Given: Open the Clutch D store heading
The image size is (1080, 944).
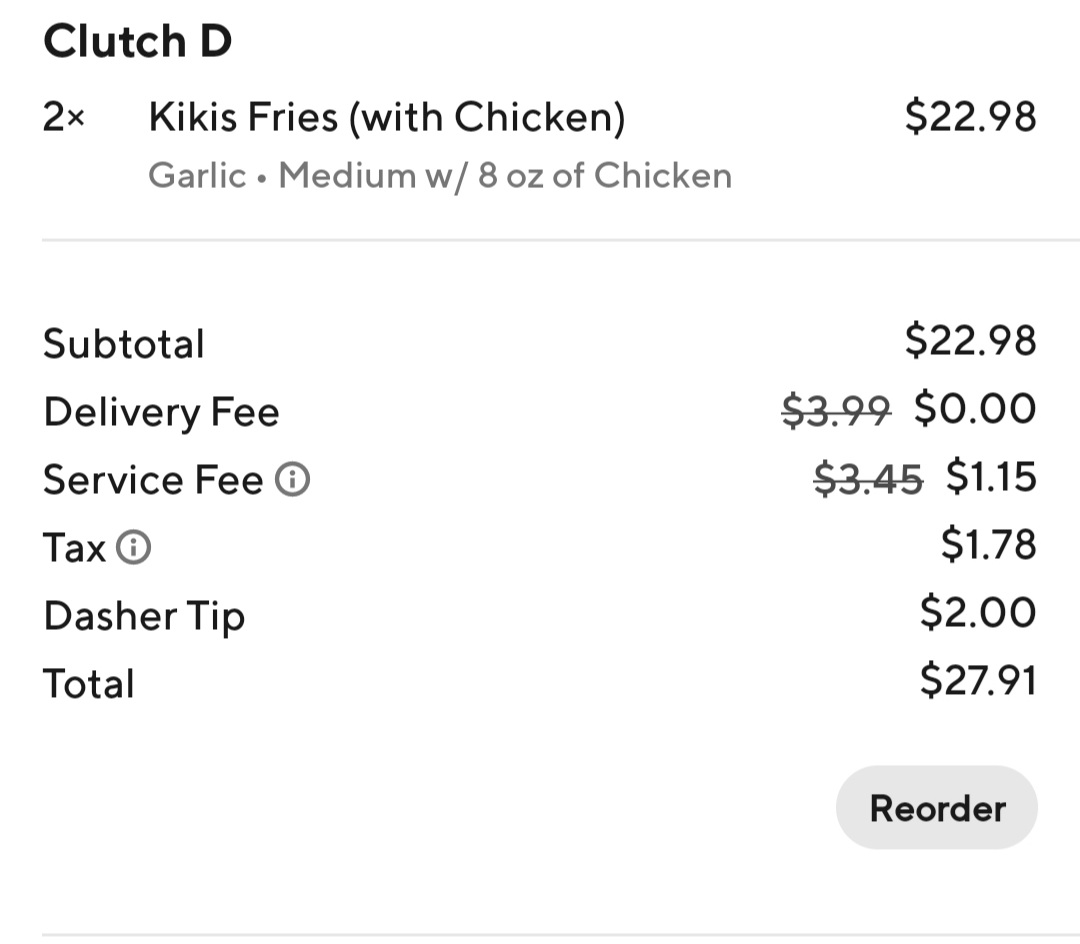Looking at the screenshot, I should 137,42.
